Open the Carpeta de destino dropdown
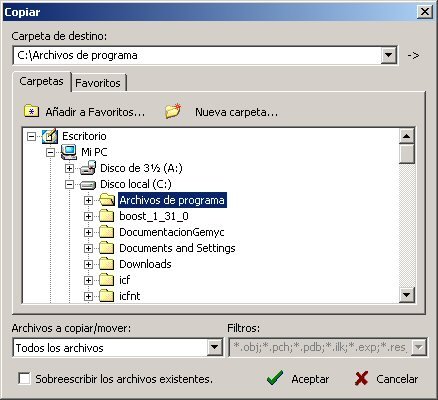Image resolution: width=438 pixels, height=400 pixels. tap(388, 55)
